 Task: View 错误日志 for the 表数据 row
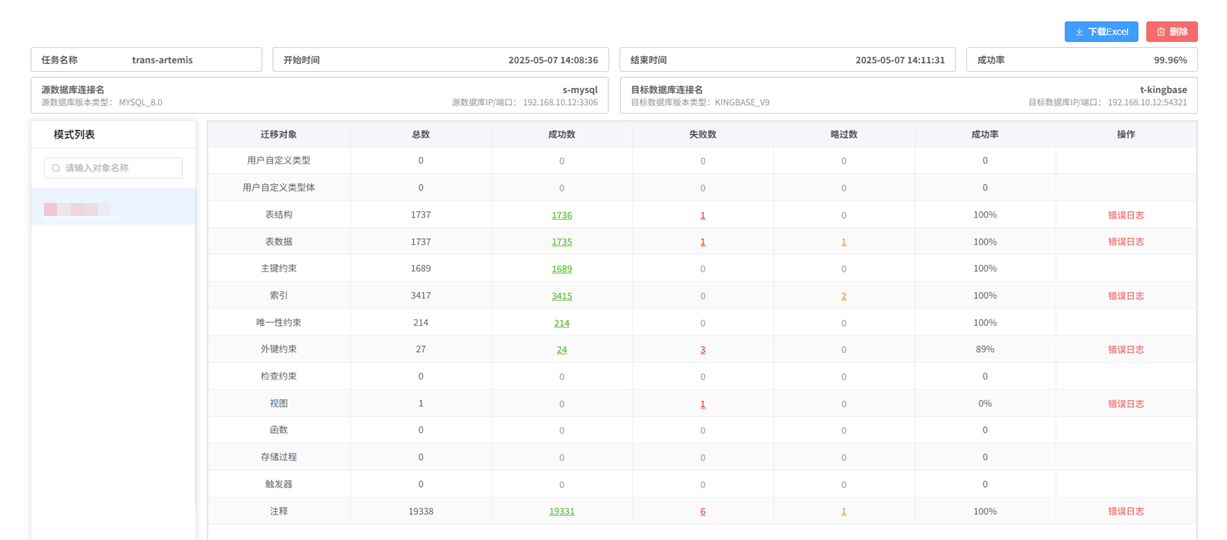point(1125,242)
